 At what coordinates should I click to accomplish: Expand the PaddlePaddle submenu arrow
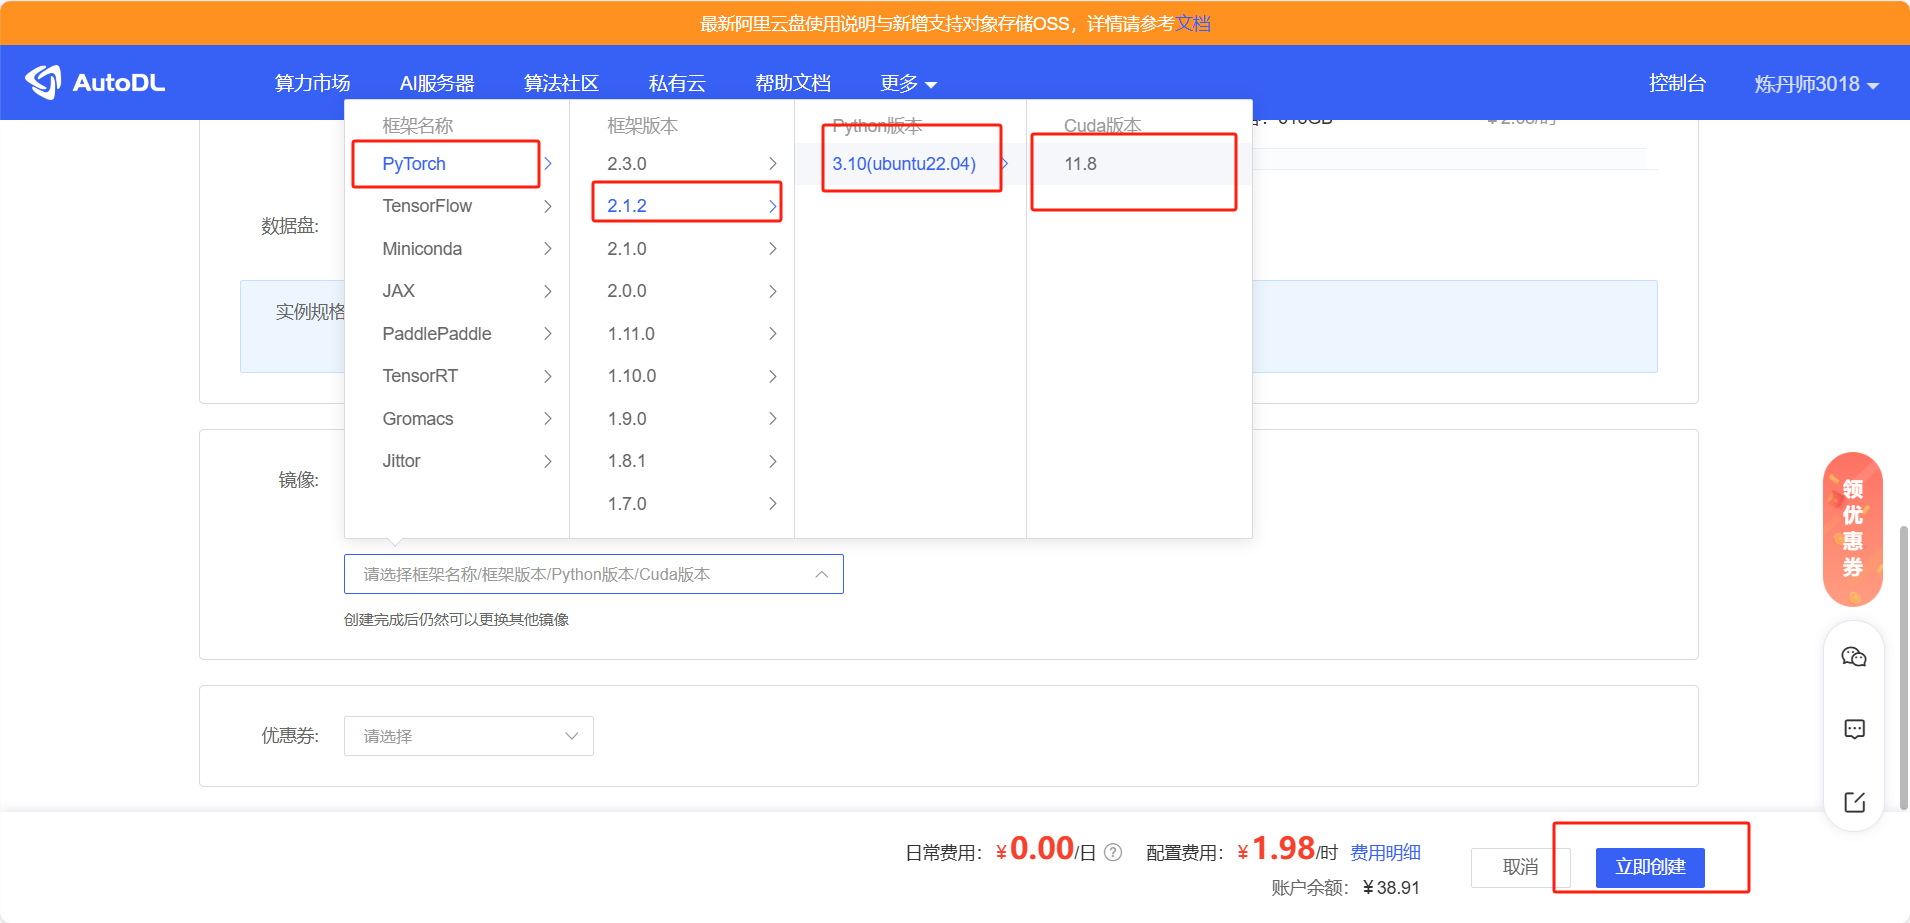548,333
